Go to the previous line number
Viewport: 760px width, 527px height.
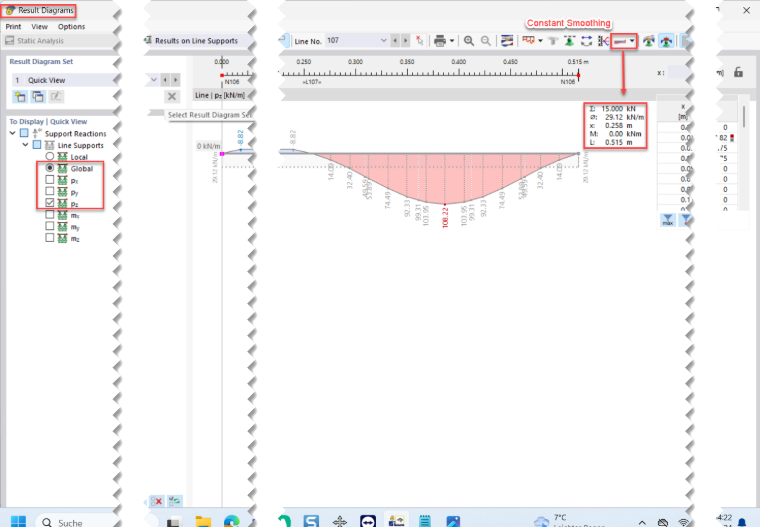395,41
